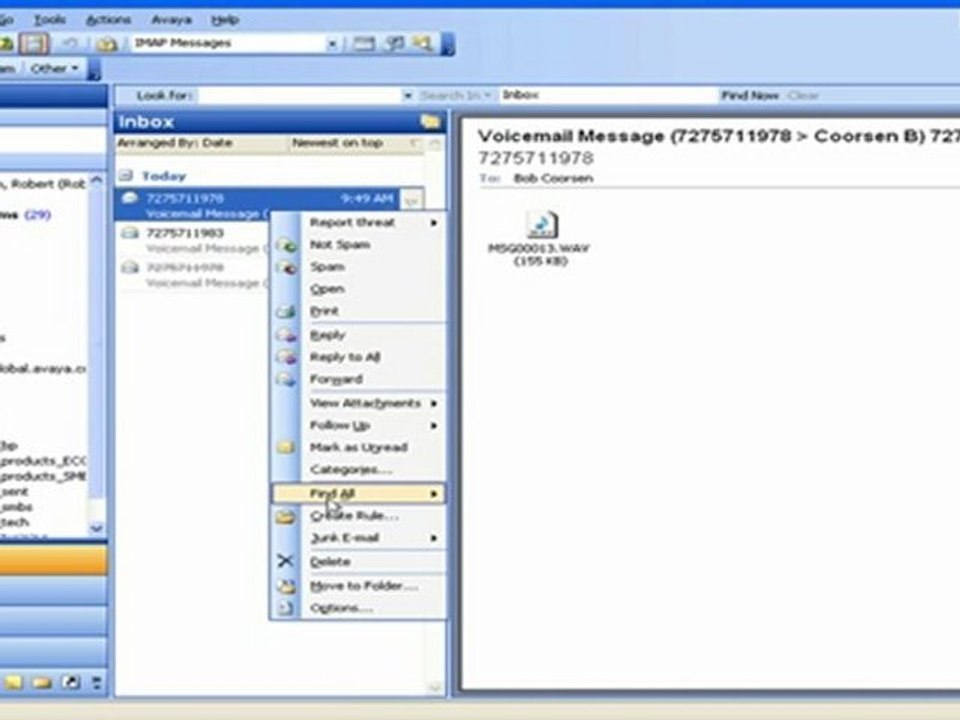Select the third greyed voicemail message

(193, 274)
